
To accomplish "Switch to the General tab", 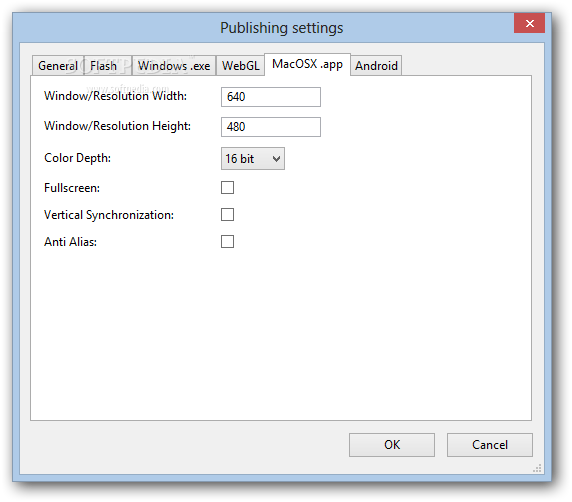I will [58, 66].
